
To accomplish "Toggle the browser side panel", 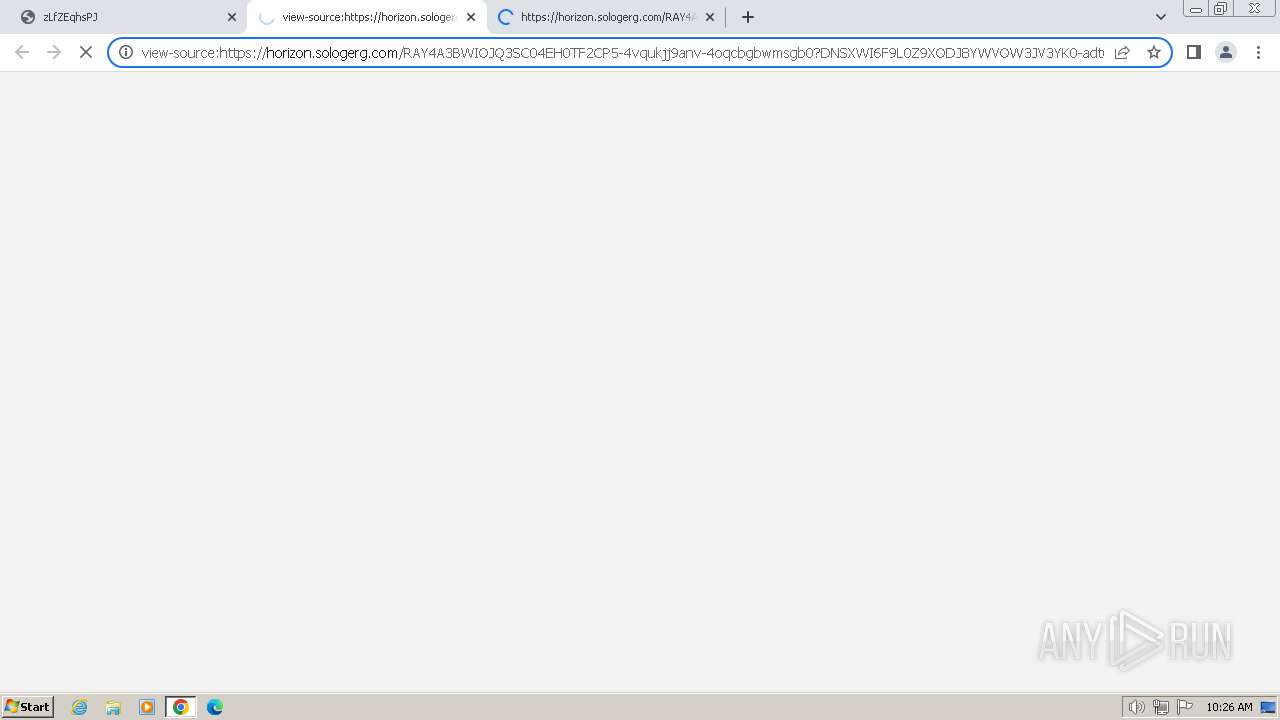I will (x=1193, y=52).
